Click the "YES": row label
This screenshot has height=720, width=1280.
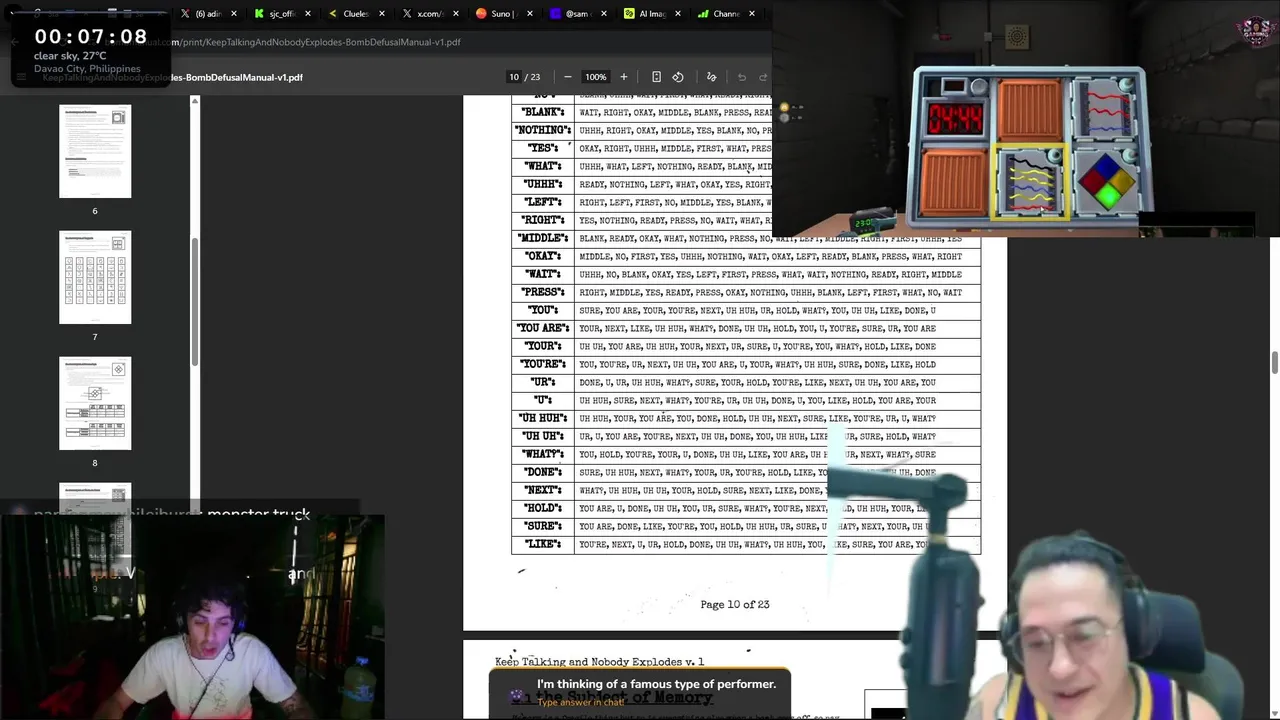[543, 148]
